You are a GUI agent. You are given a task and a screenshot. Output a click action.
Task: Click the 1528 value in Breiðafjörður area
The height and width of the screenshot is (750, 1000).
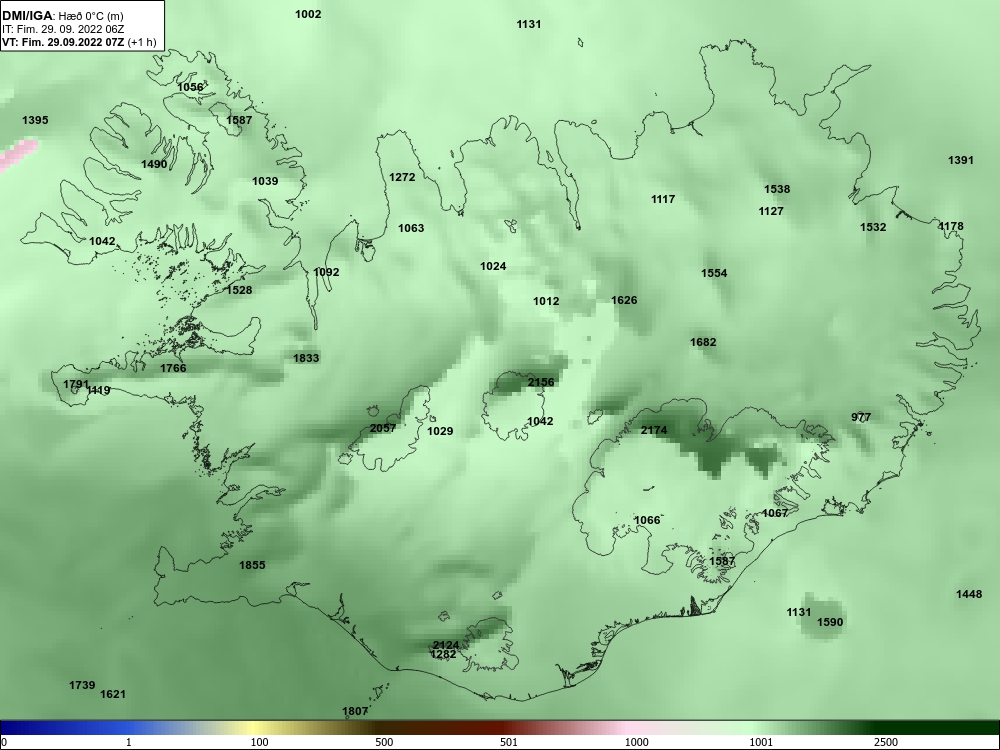[239, 290]
